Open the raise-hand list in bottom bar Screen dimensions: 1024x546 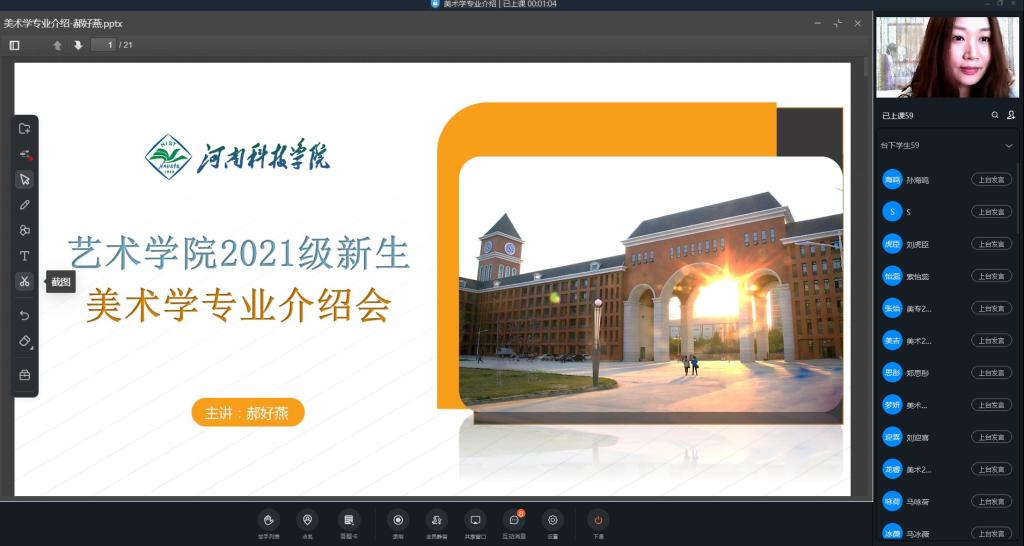pyautogui.click(x=268, y=520)
